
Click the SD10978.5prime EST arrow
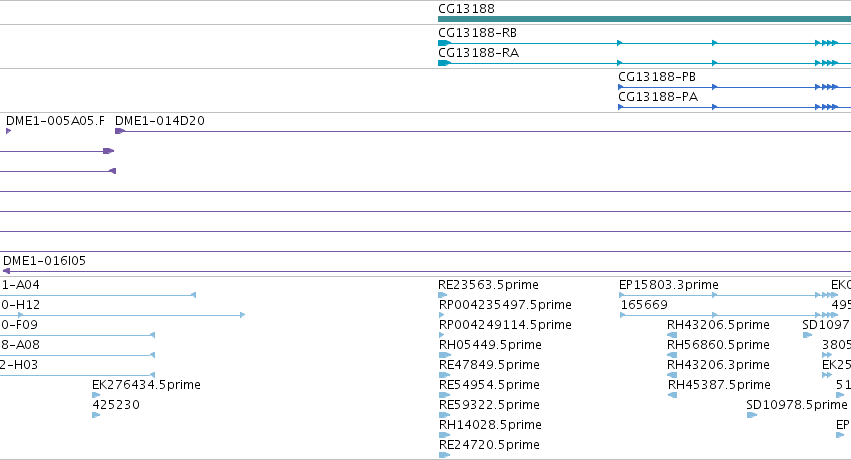752,415
